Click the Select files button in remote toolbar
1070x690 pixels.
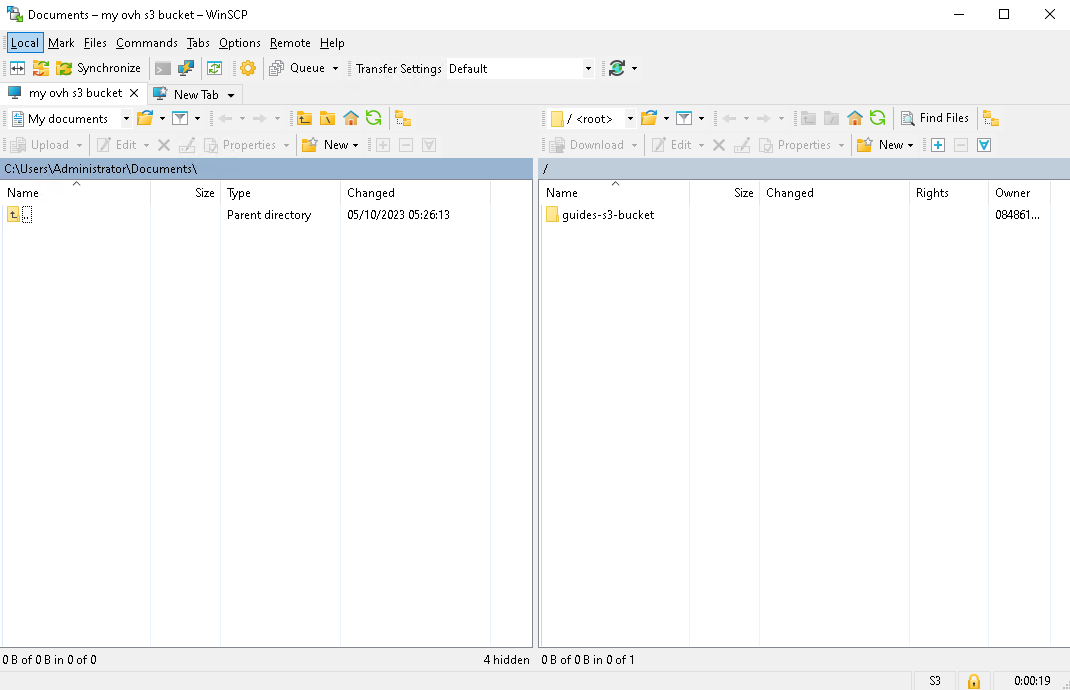937,144
